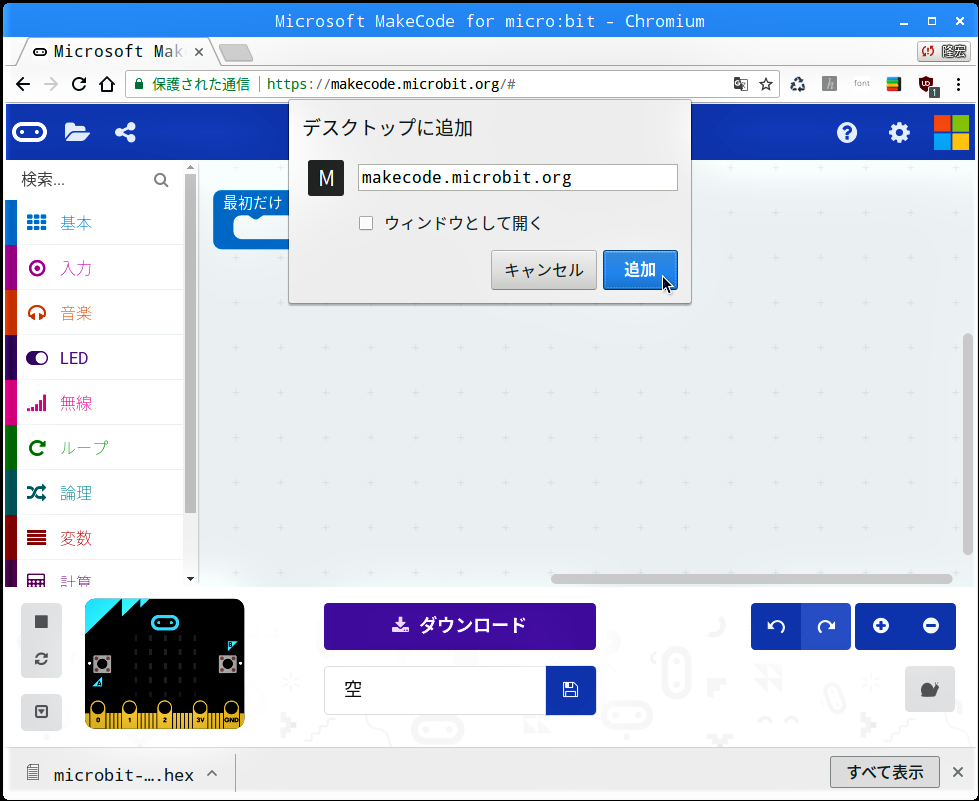This screenshot has width=979, height=801.
Task: Close the Microsoft MakeCode tab
Action: point(199,52)
